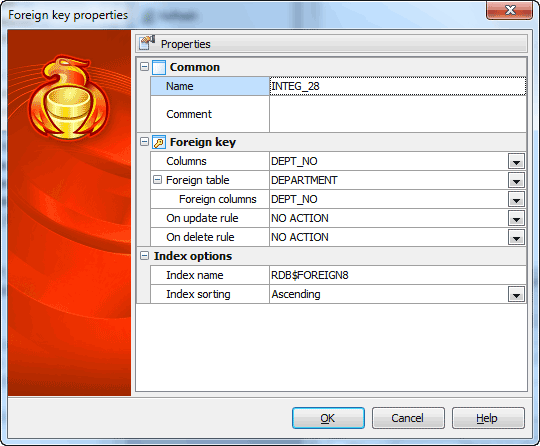
Task: Open Help for foreign key properties
Action: (488, 418)
